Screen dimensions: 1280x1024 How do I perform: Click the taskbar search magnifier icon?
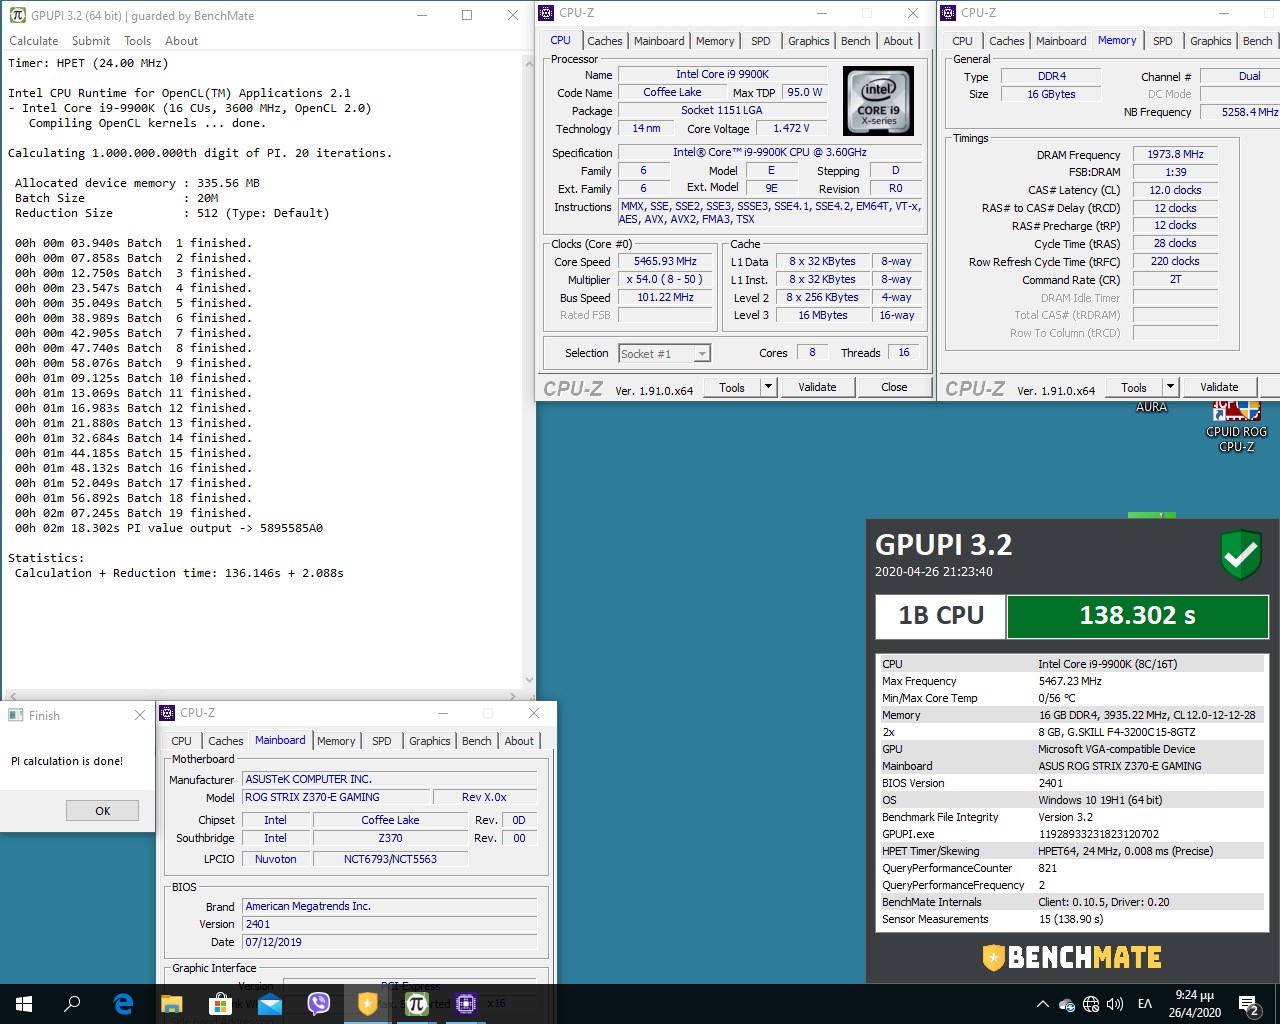tap(72, 1004)
